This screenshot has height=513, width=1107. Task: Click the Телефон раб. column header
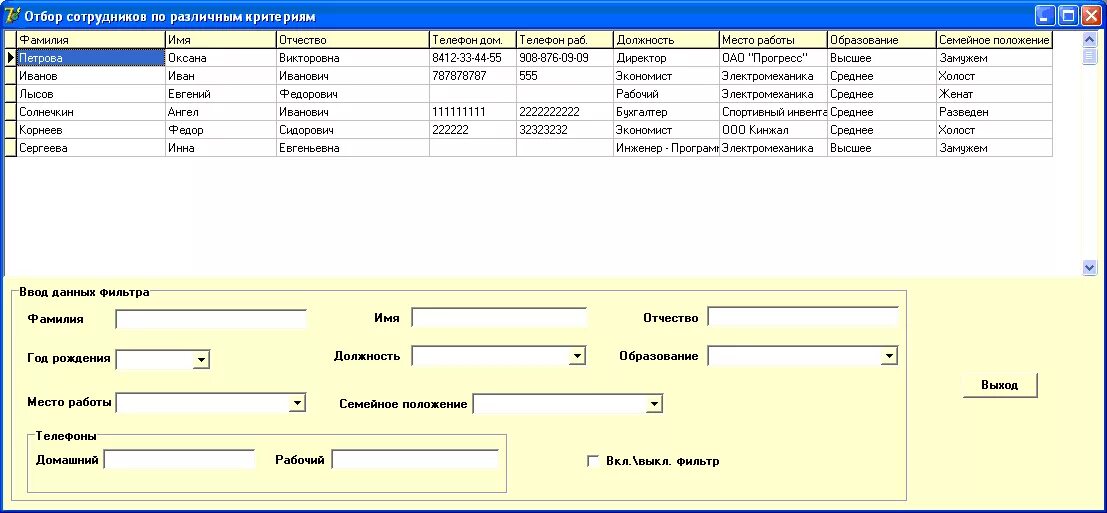pos(565,40)
